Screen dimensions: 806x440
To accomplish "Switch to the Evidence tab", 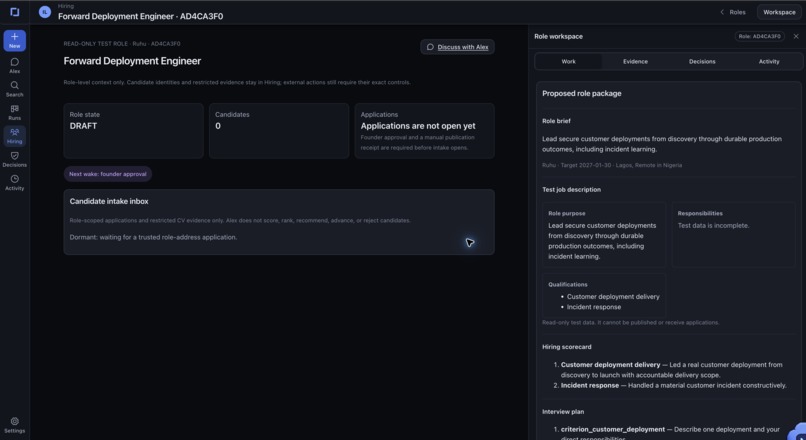I will click(x=635, y=61).
